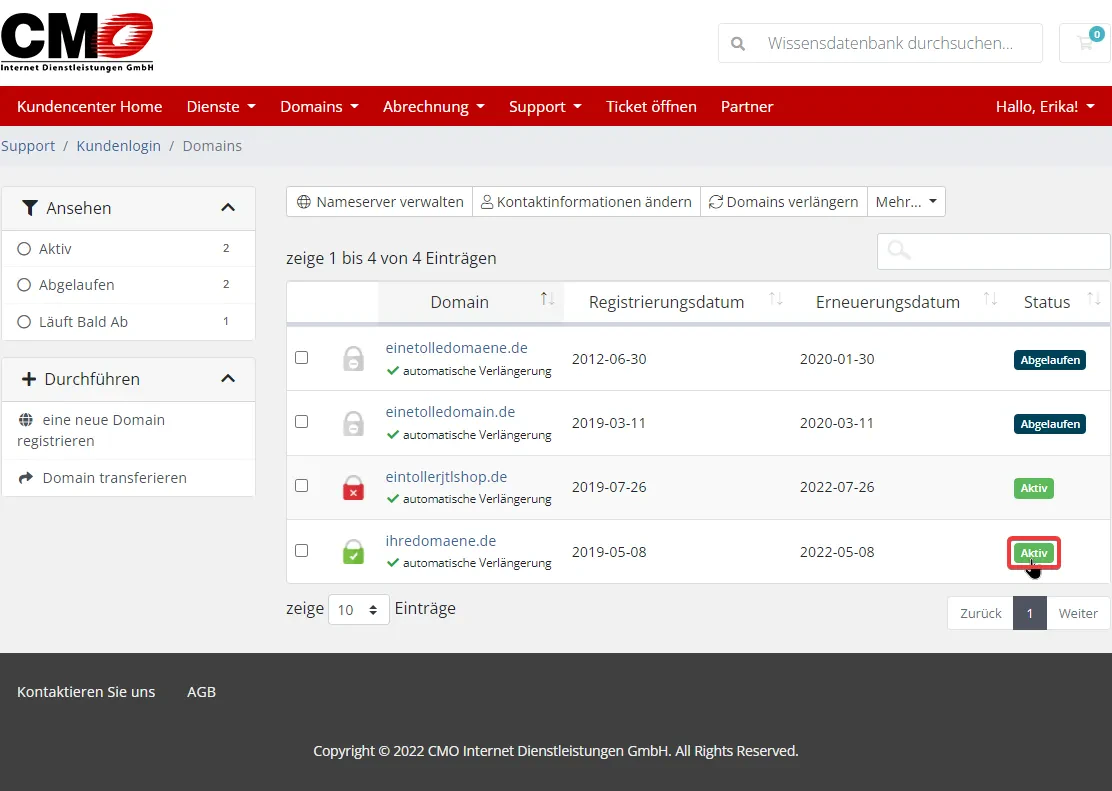
Task: Open the AGB footer link
Action: [201, 692]
